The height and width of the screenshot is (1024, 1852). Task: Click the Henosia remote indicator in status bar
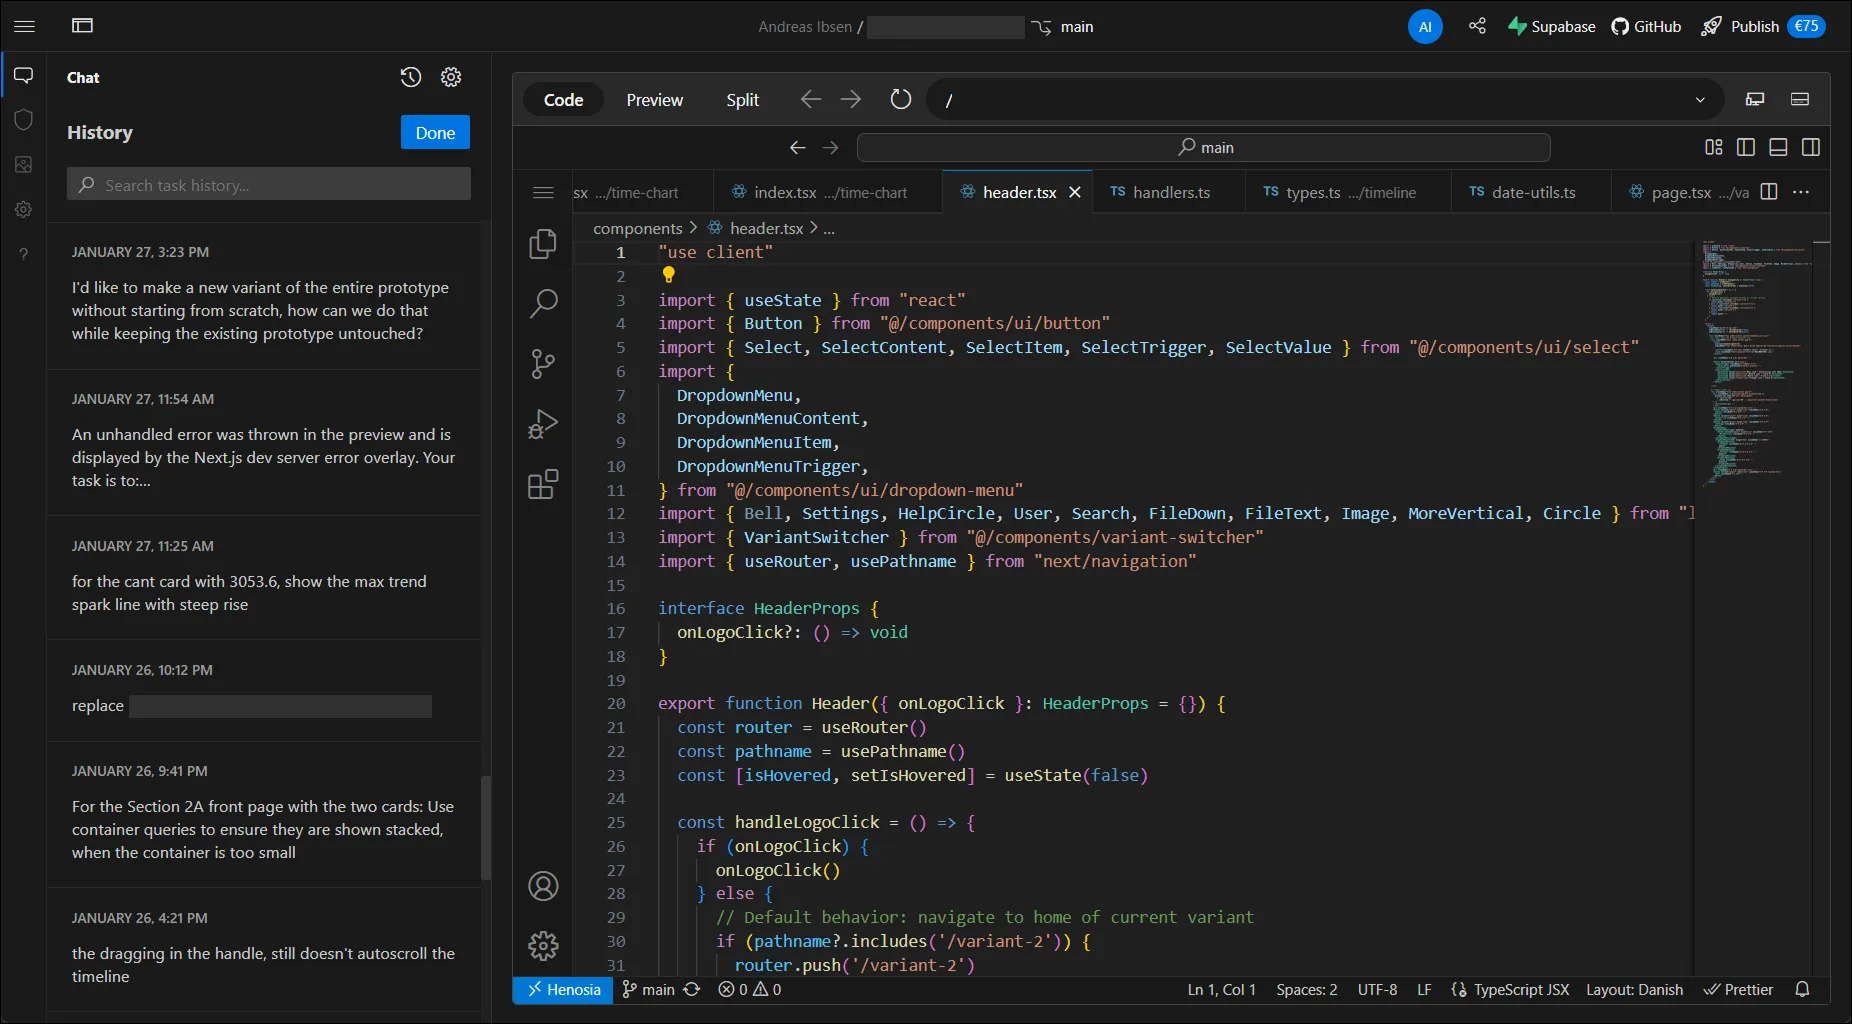point(565,990)
